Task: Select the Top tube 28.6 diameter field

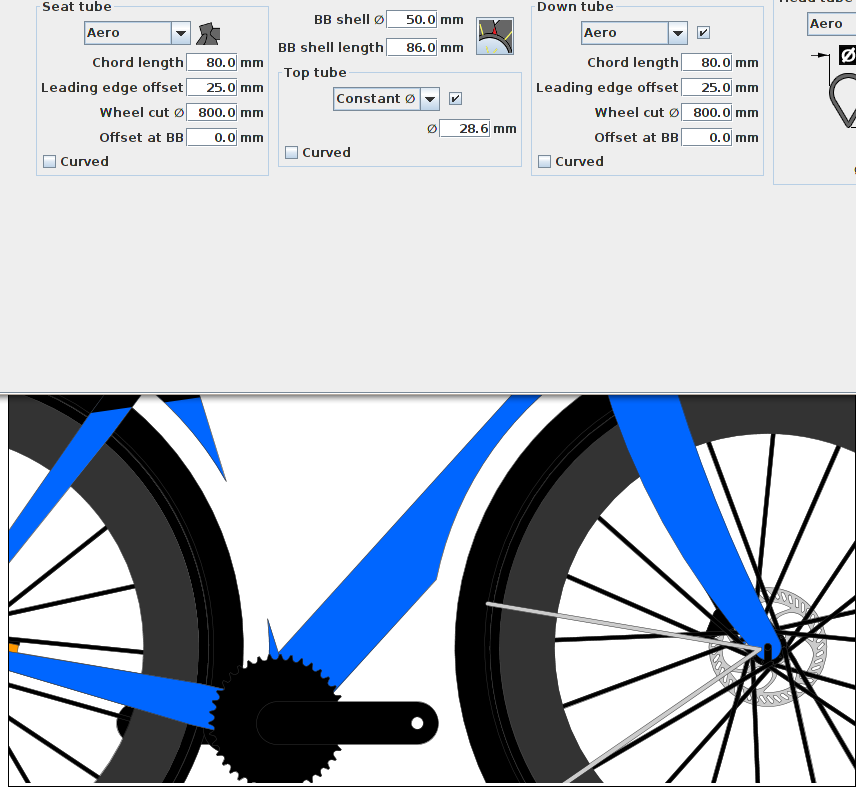Action: point(465,129)
